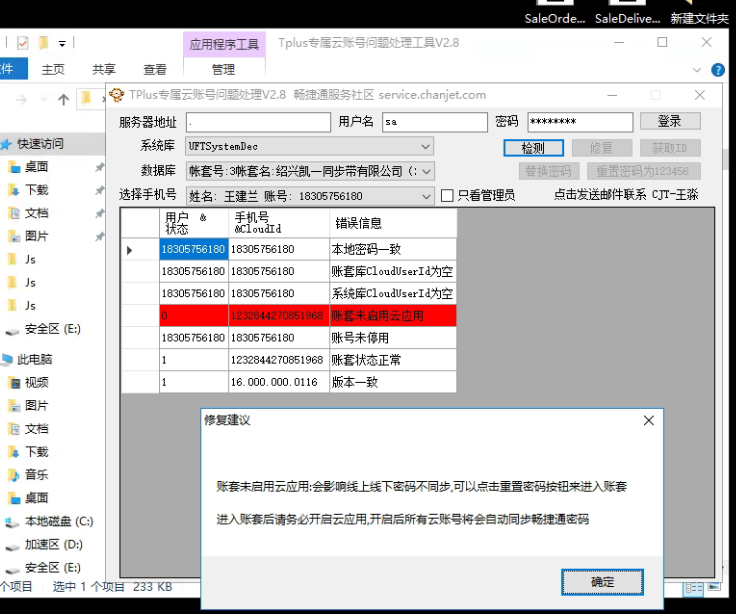Click into the 密码 password field
The width and height of the screenshot is (736, 614).
pos(580,122)
